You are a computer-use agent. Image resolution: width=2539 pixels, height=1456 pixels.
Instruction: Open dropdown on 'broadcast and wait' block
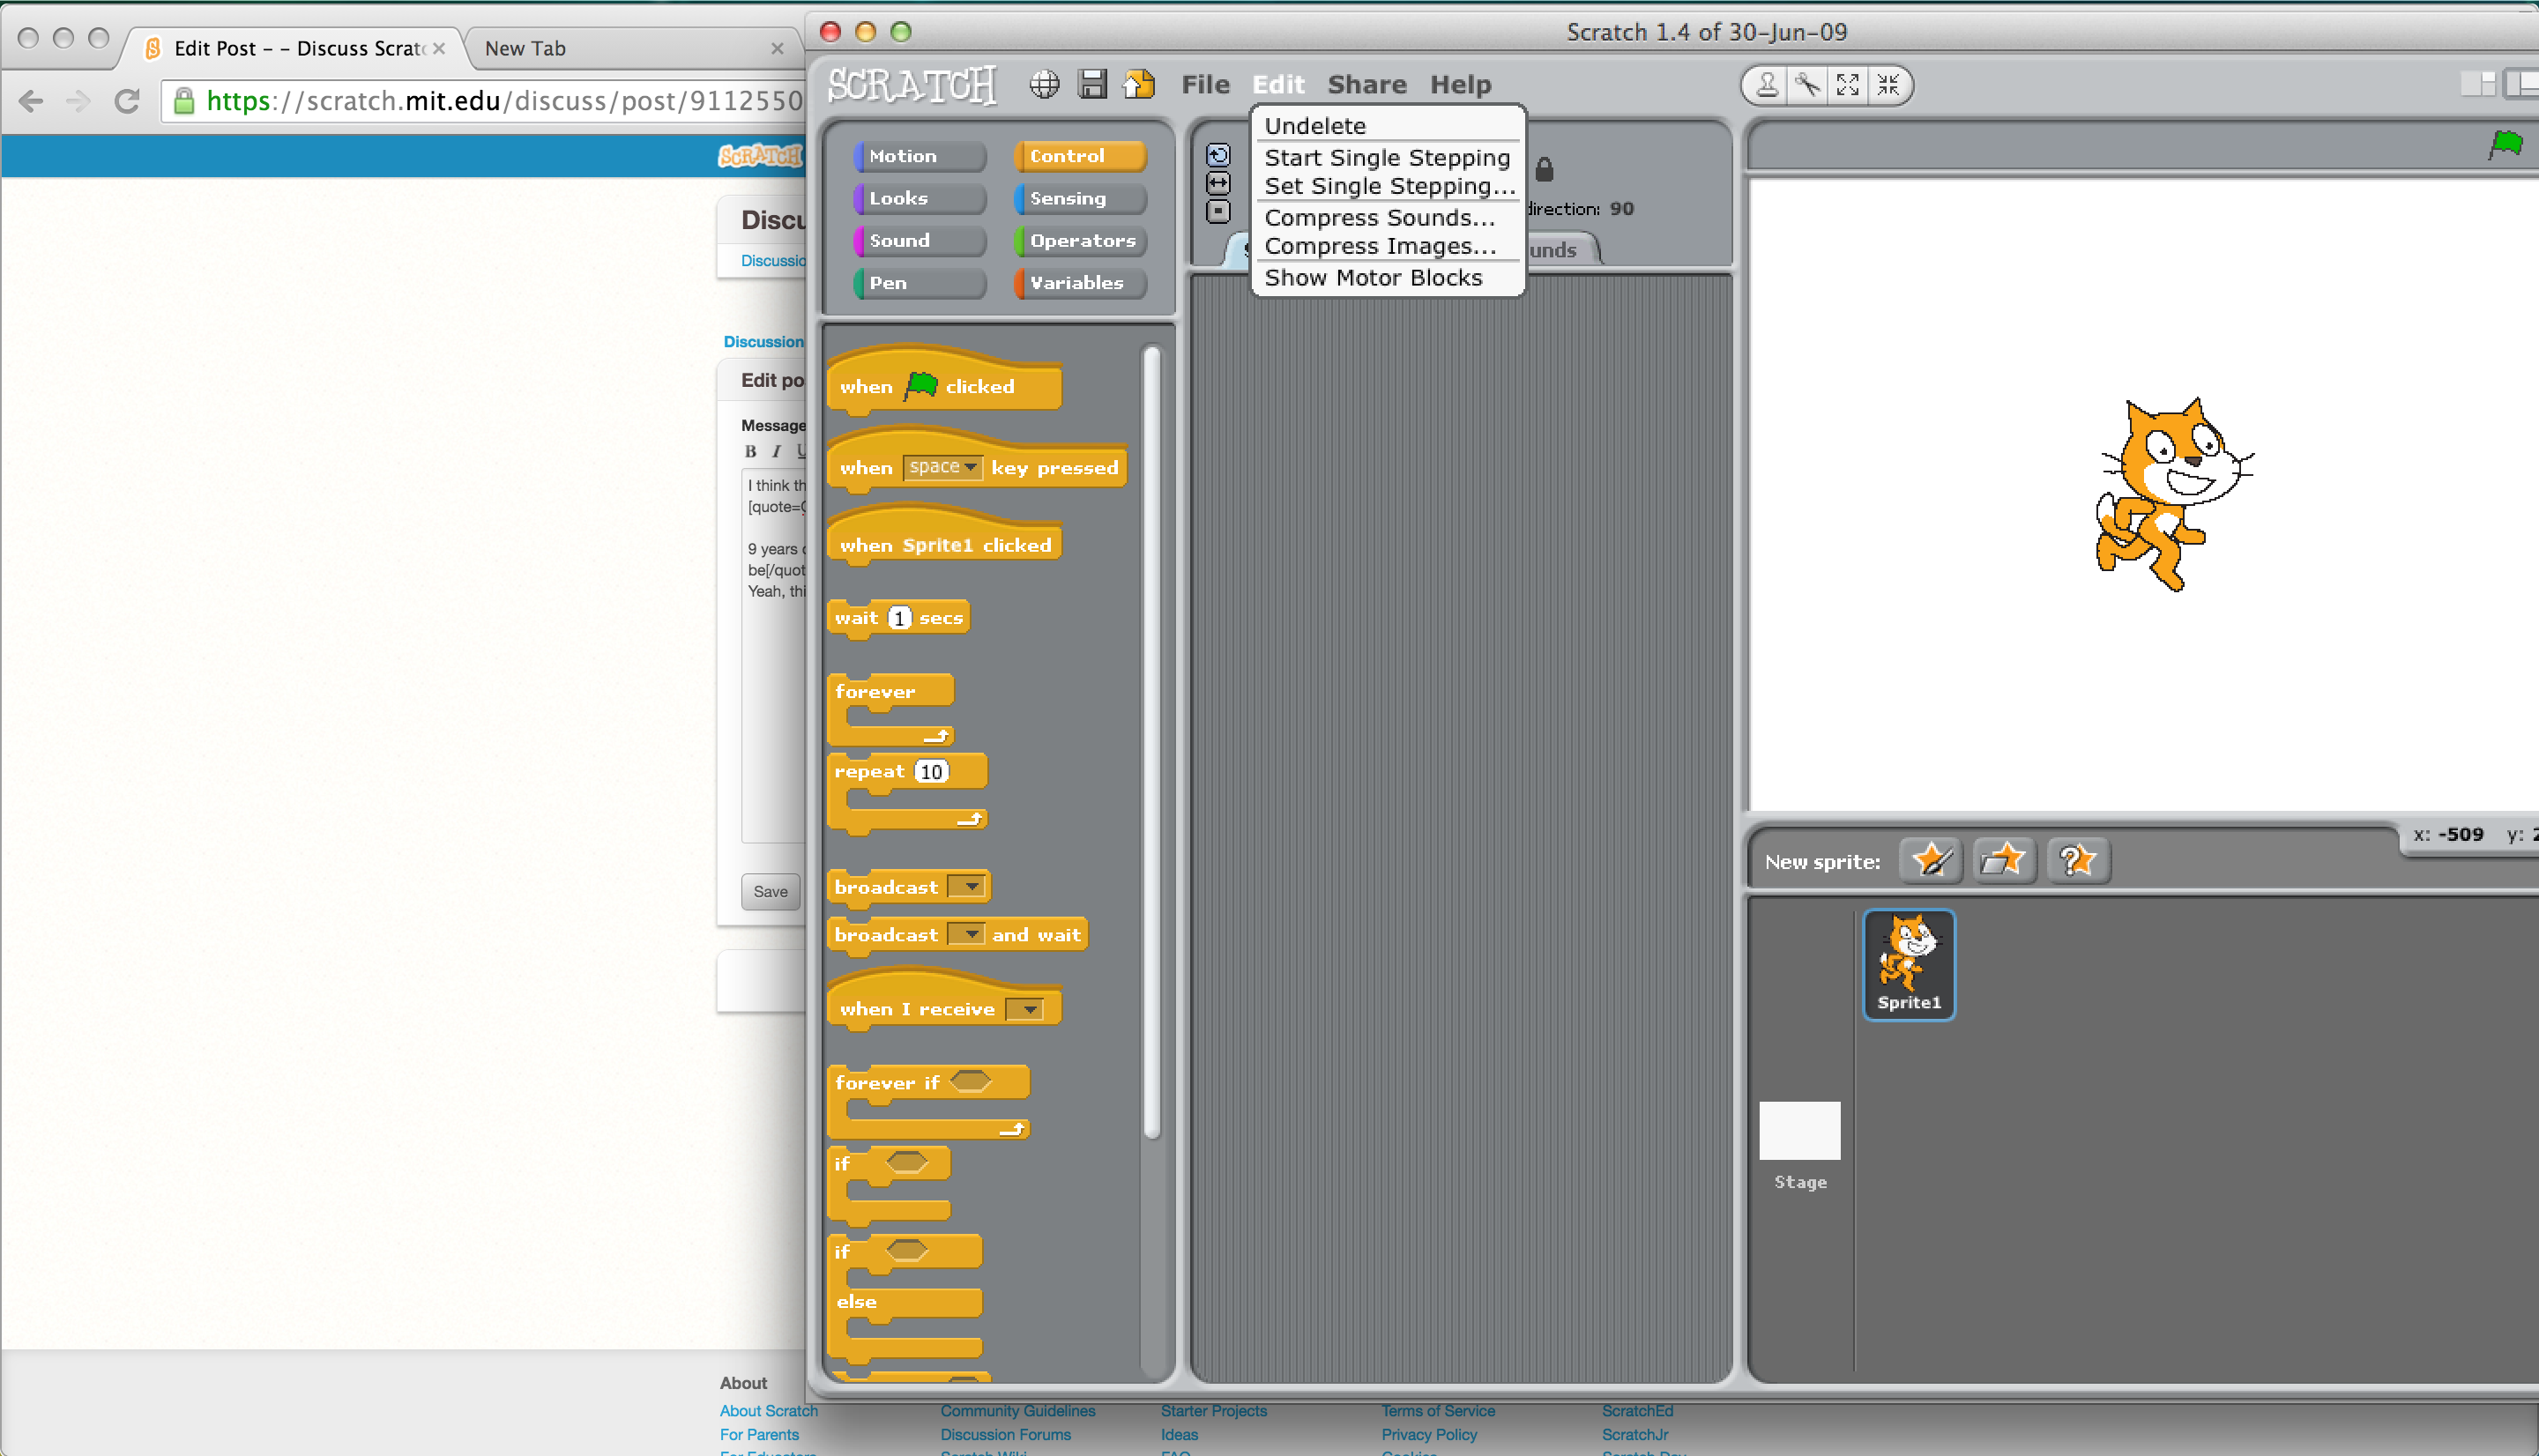[967, 934]
